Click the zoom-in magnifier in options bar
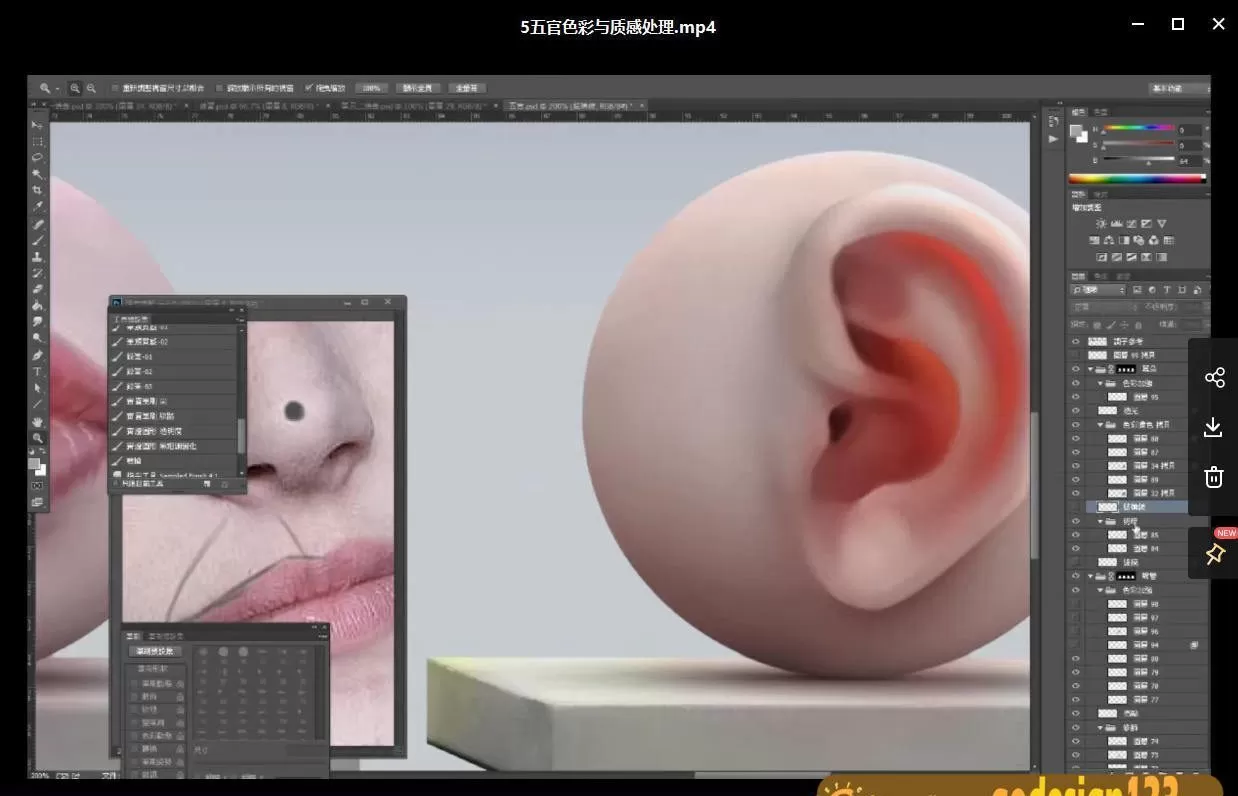This screenshot has width=1238, height=796. [74, 88]
